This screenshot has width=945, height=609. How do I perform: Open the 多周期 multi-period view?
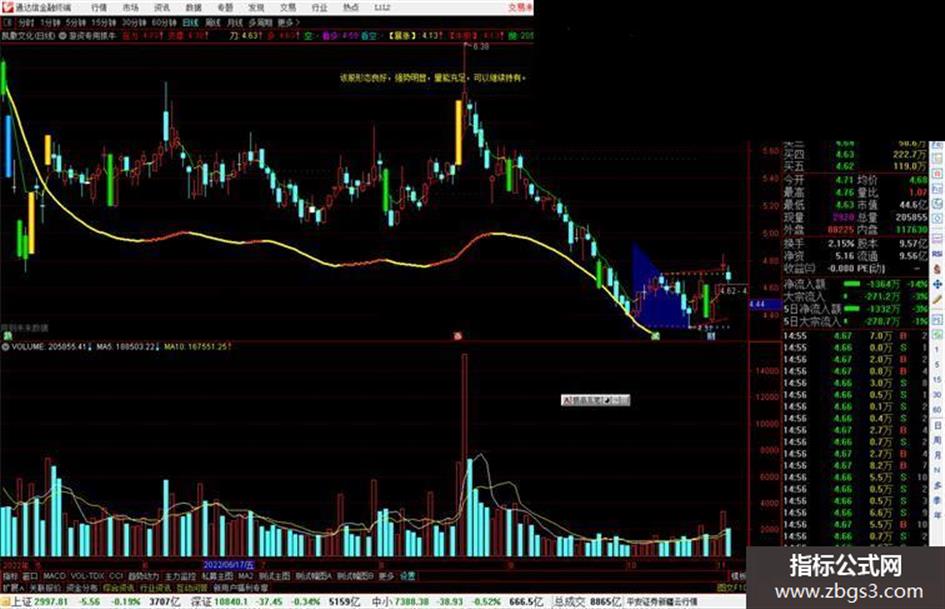pyautogui.click(x=260, y=23)
